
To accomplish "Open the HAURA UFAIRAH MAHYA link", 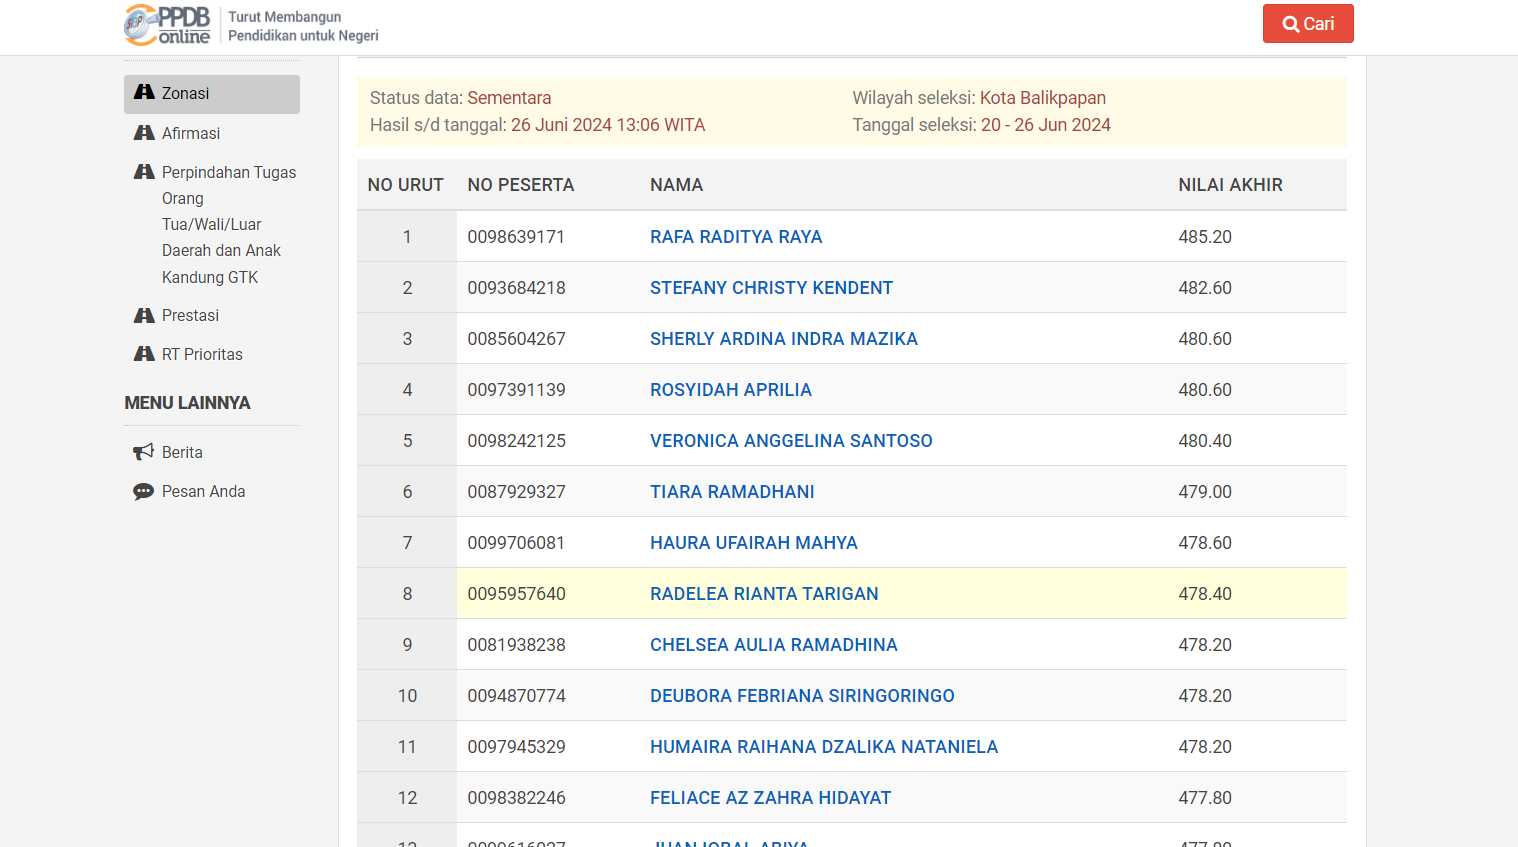I will (754, 543).
